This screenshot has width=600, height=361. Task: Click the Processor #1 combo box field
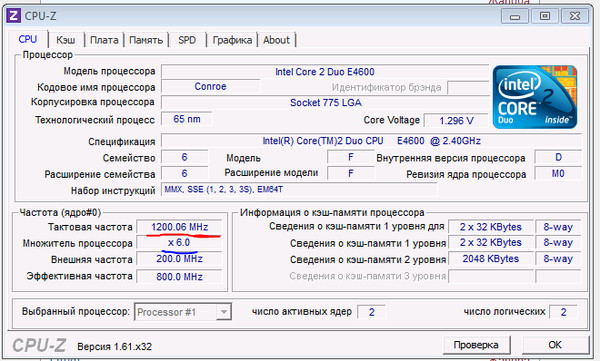coord(183,312)
